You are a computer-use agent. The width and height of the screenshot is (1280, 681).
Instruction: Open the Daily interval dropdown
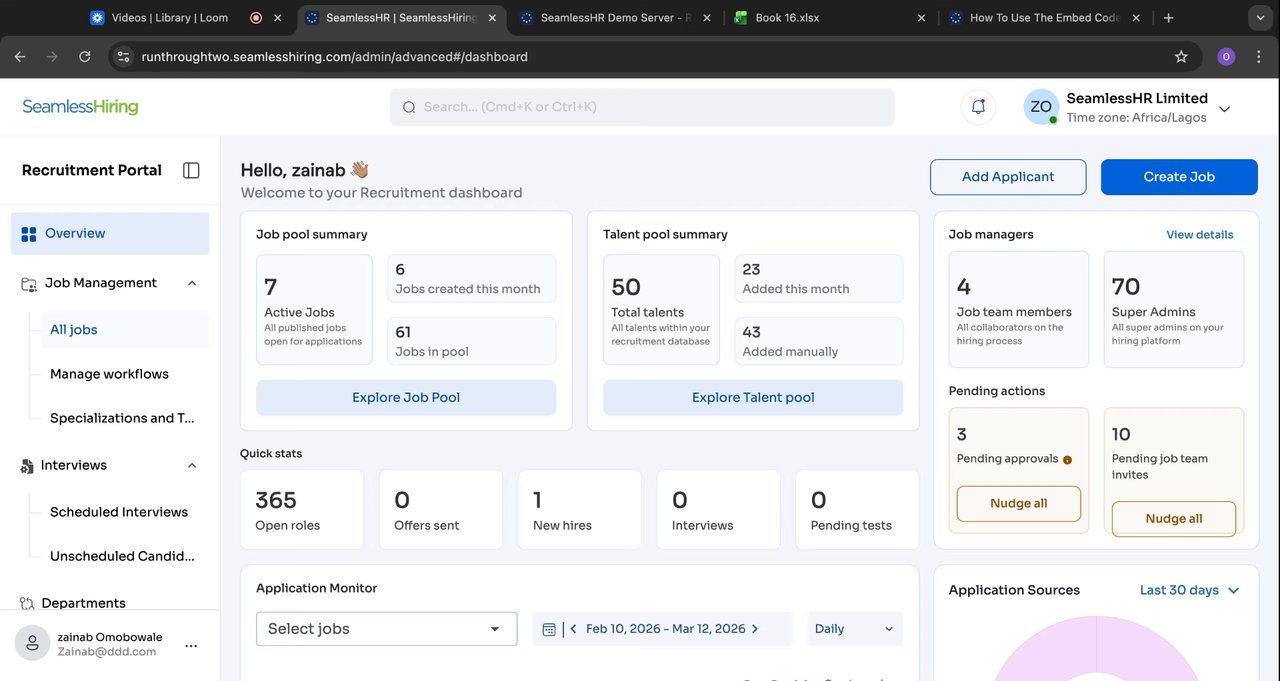pos(854,629)
